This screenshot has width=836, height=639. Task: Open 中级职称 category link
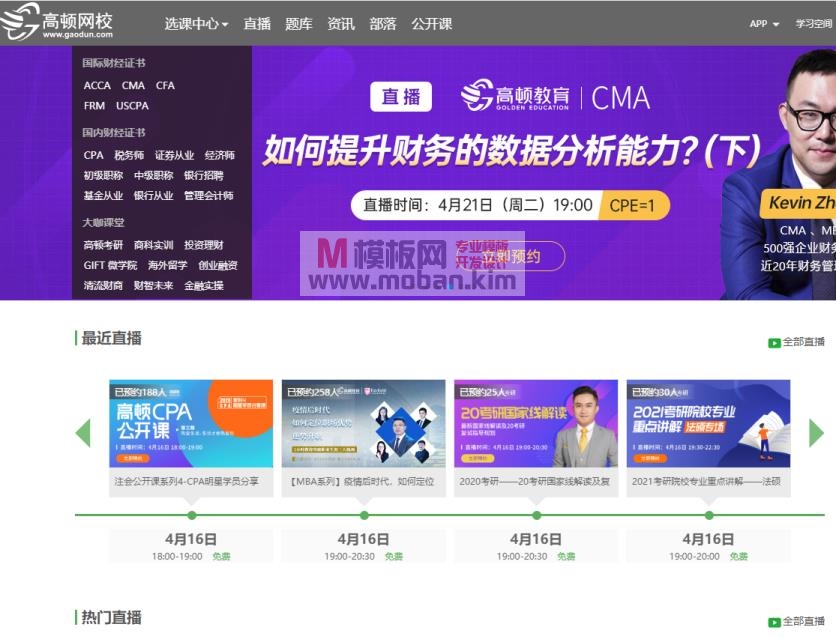(x=154, y=175)
